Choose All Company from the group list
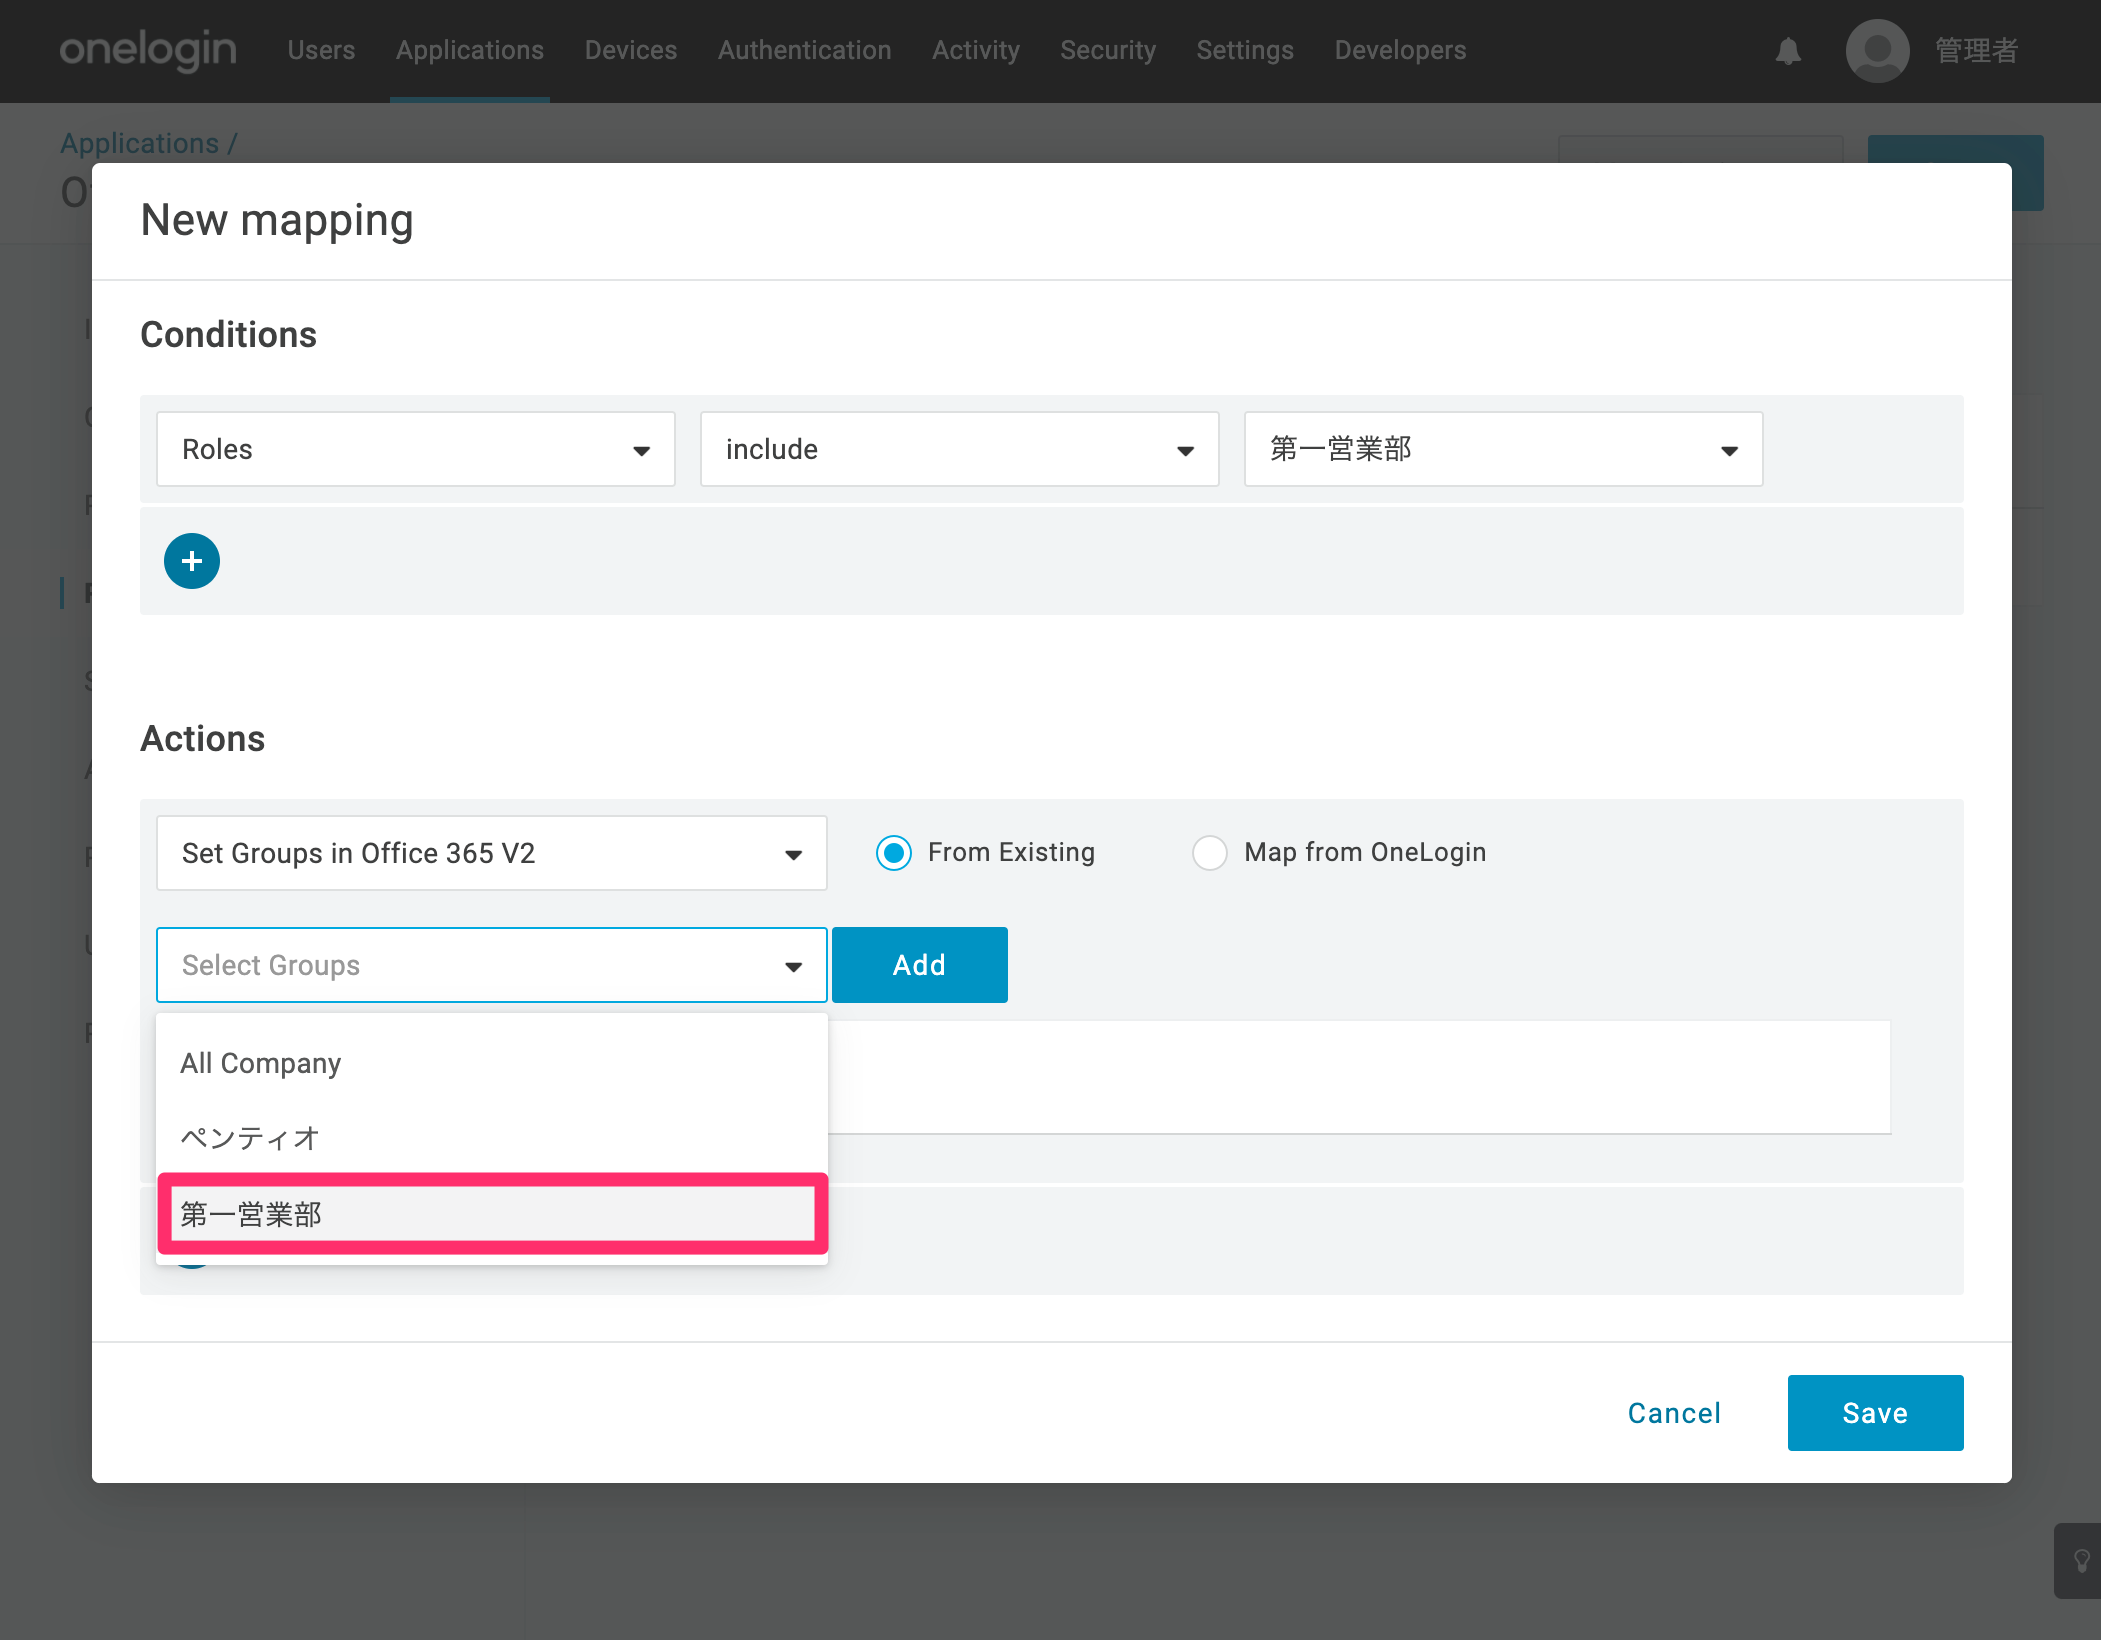 click(492, 1063)
